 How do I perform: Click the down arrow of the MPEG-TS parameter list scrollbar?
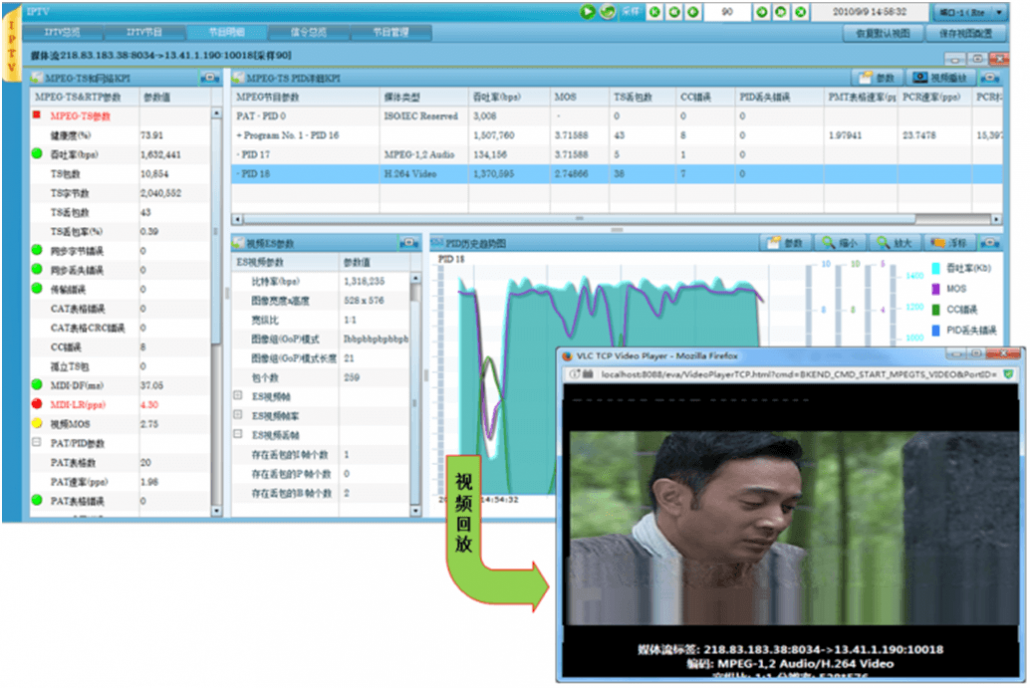pyautogui.click(x=216, y=511)
